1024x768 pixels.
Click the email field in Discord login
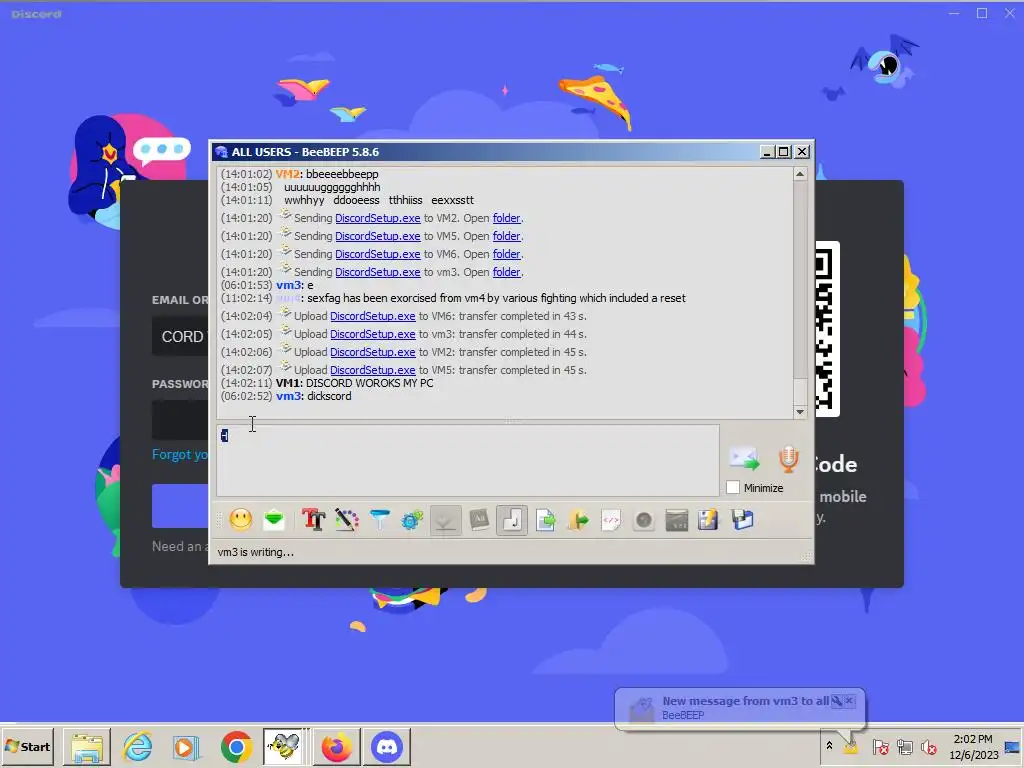180,336
